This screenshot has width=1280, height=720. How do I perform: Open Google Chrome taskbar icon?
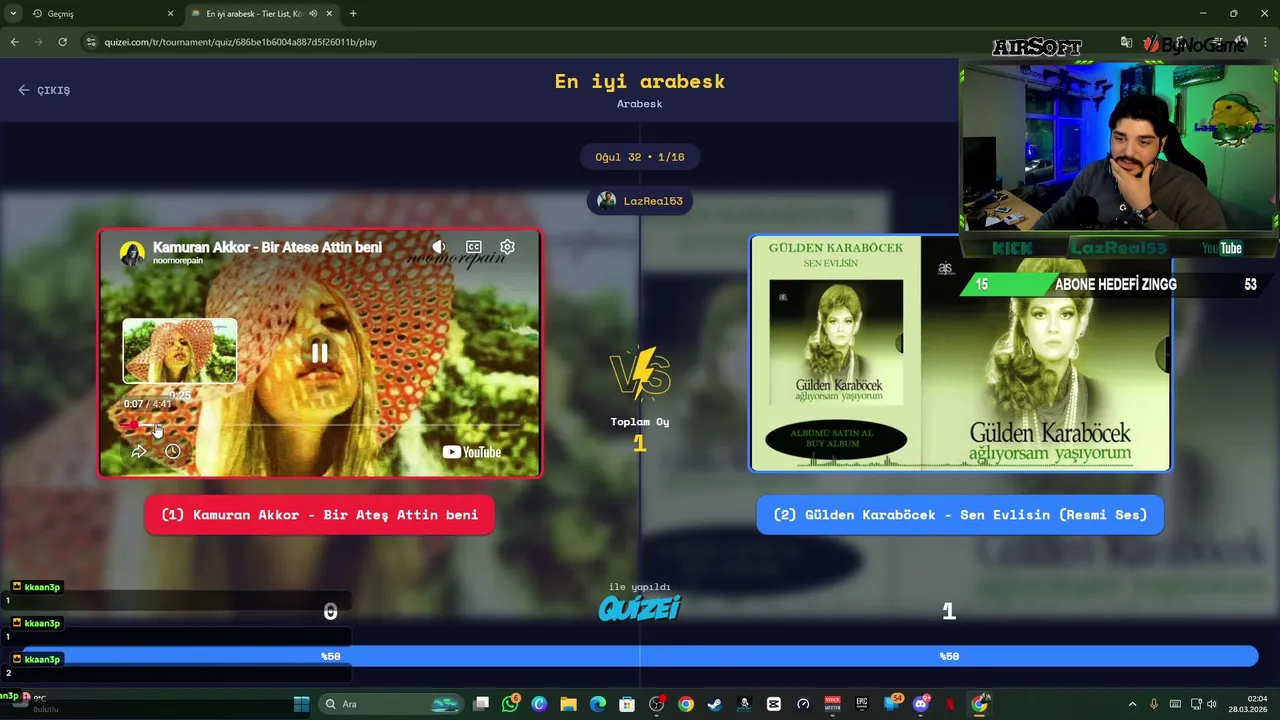pos(686,704)
